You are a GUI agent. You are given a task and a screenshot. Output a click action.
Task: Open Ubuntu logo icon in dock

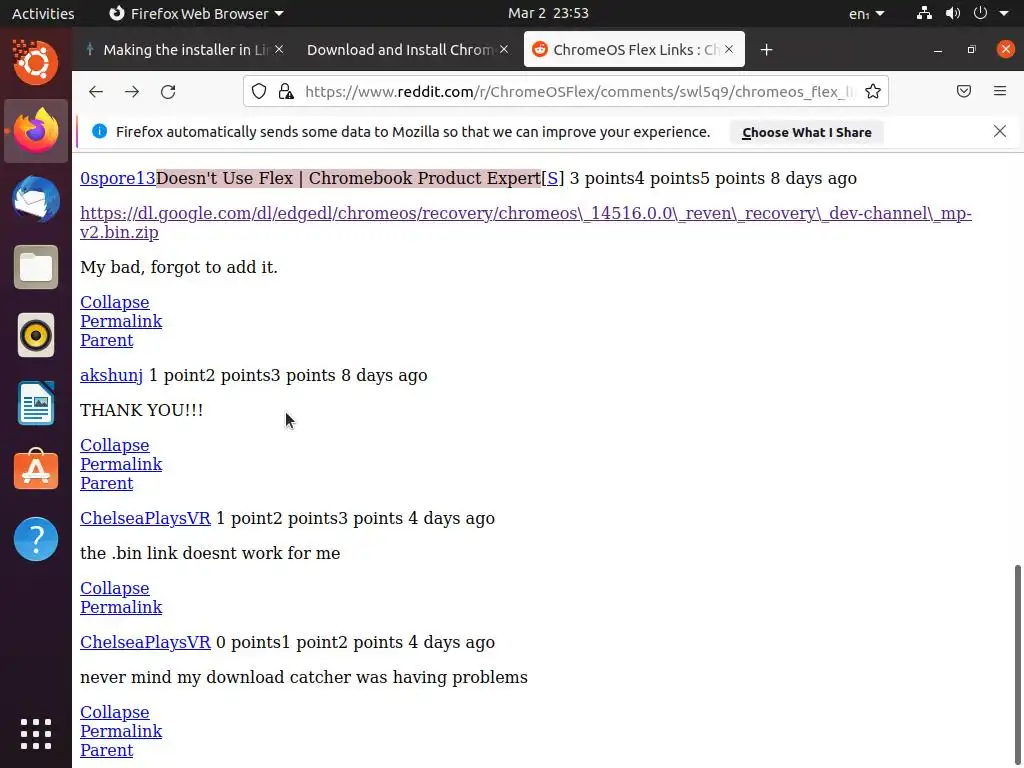[x=35, y=63]
